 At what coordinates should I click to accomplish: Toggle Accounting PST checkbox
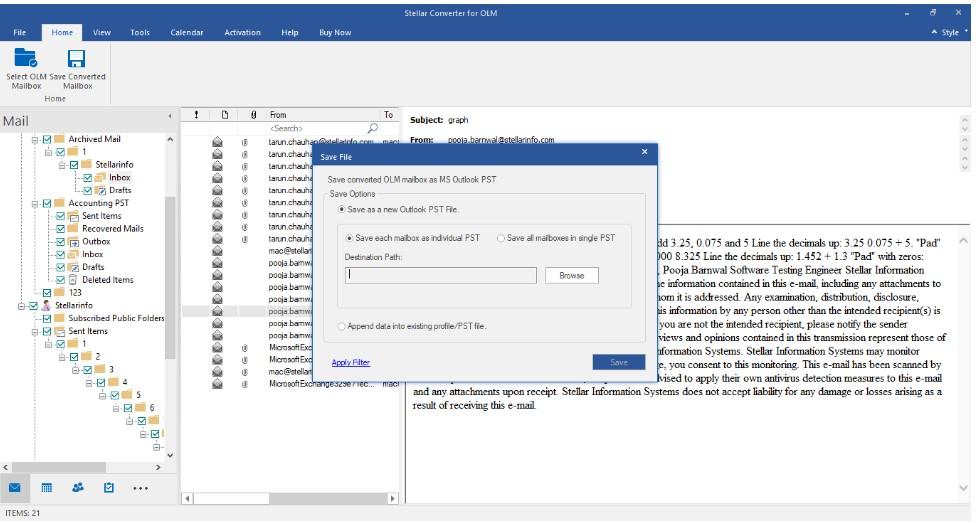(x=47, y=203)
